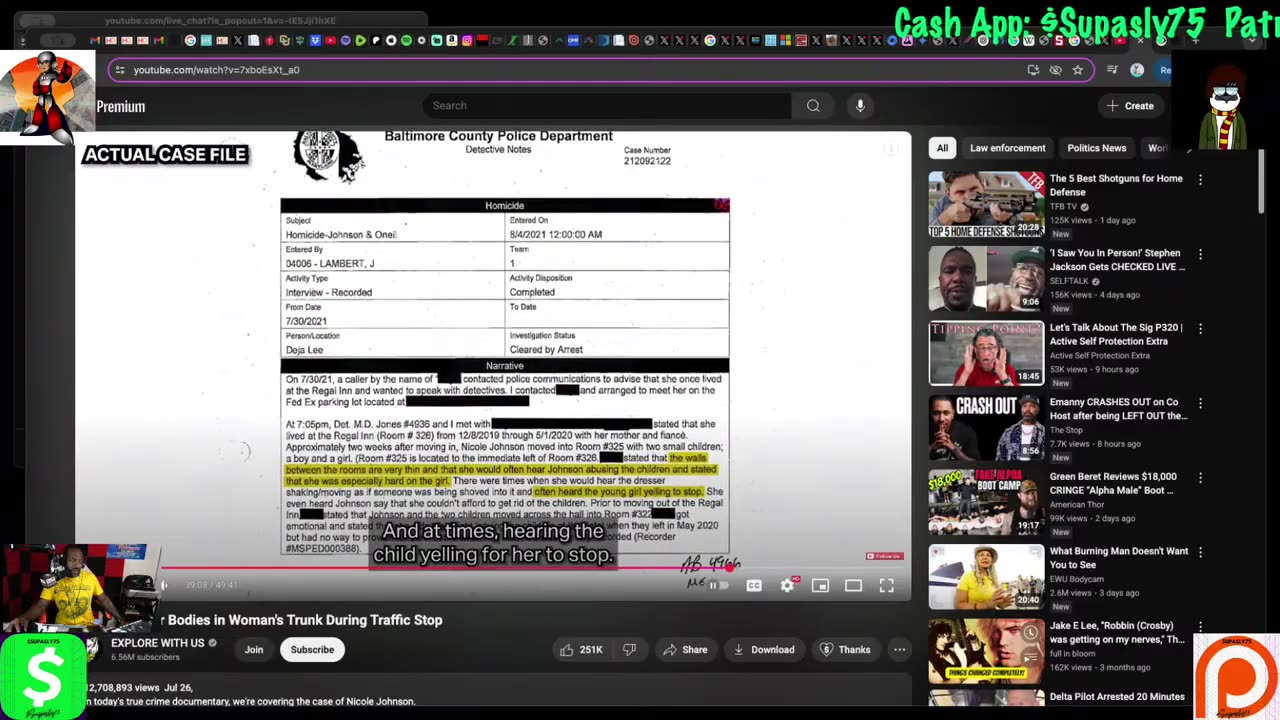Enter full screen video
Screen dimensions: 1280x720
click(886, 586)
